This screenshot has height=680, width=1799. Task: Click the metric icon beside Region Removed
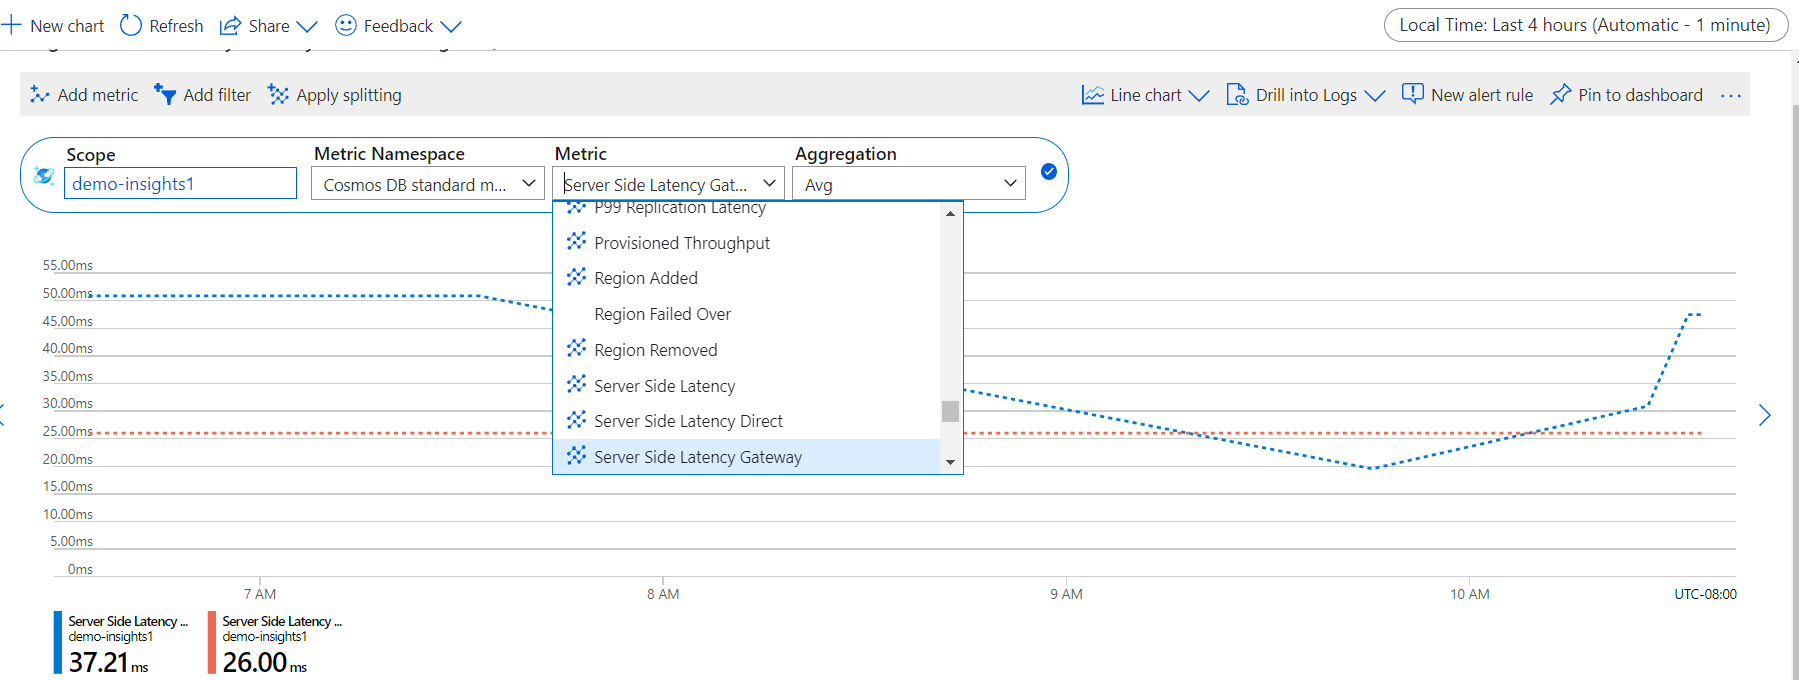pyautogui.click(x=577, y=348)
